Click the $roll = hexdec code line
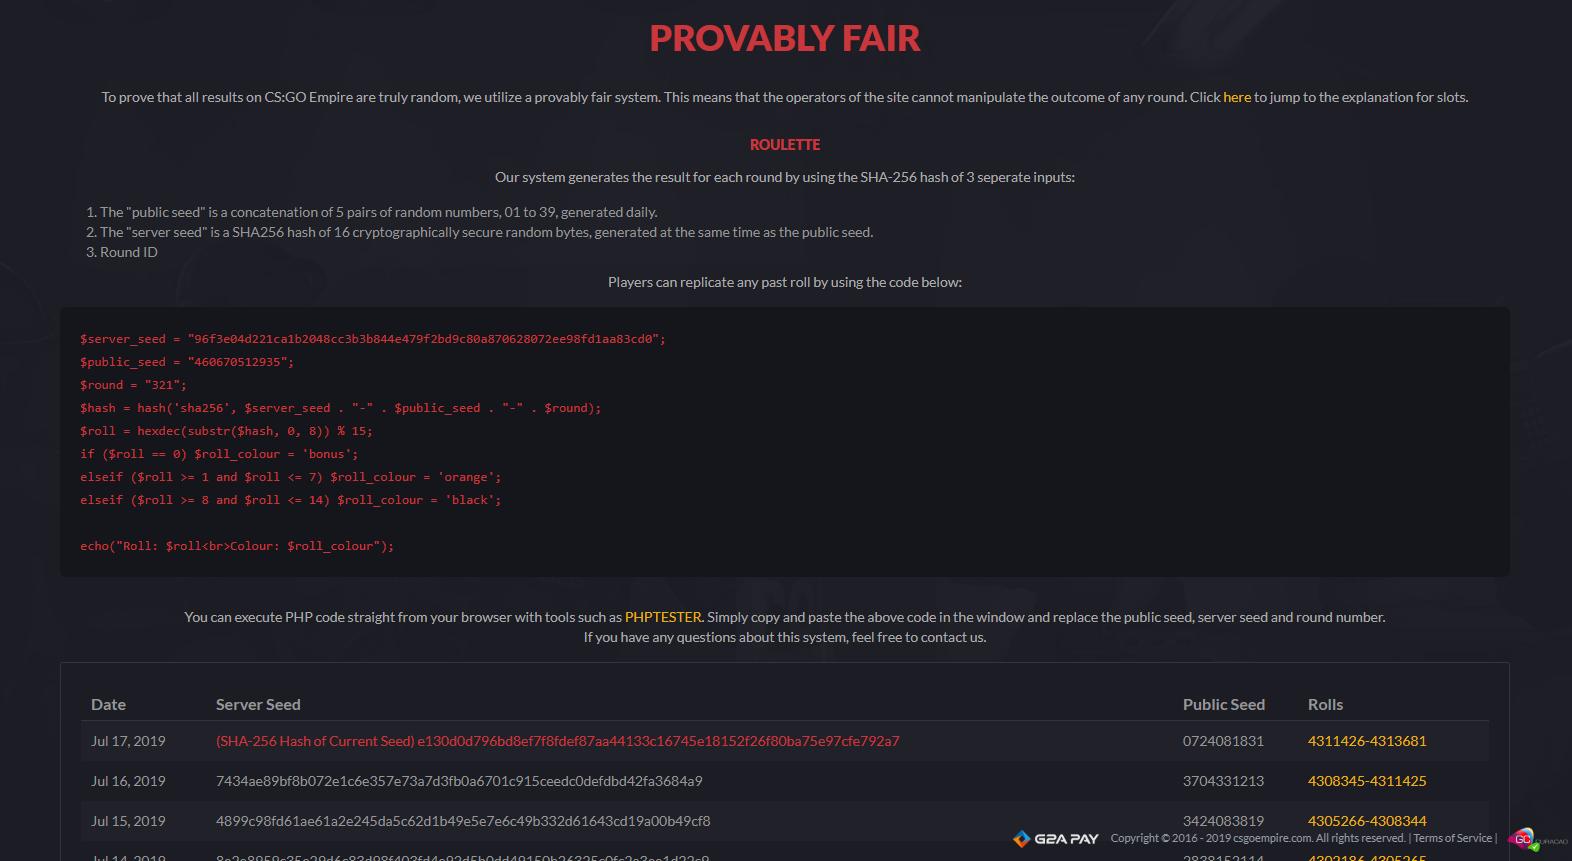 point(226,431)
